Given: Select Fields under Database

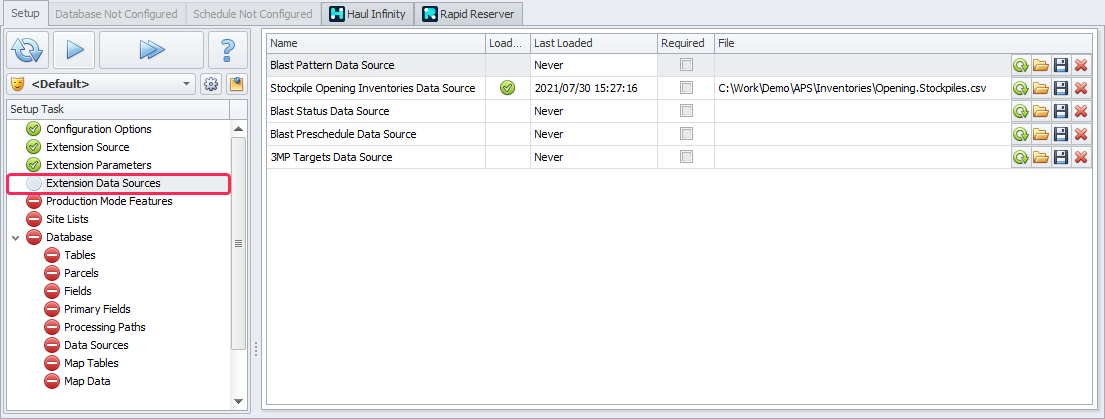Looking at the screenshot, I should (78, 291).
